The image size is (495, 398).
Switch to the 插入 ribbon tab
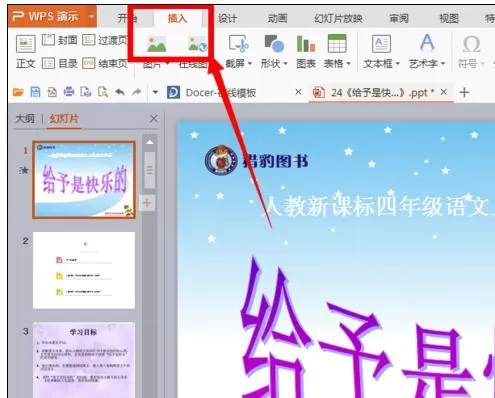click(177, 18)
